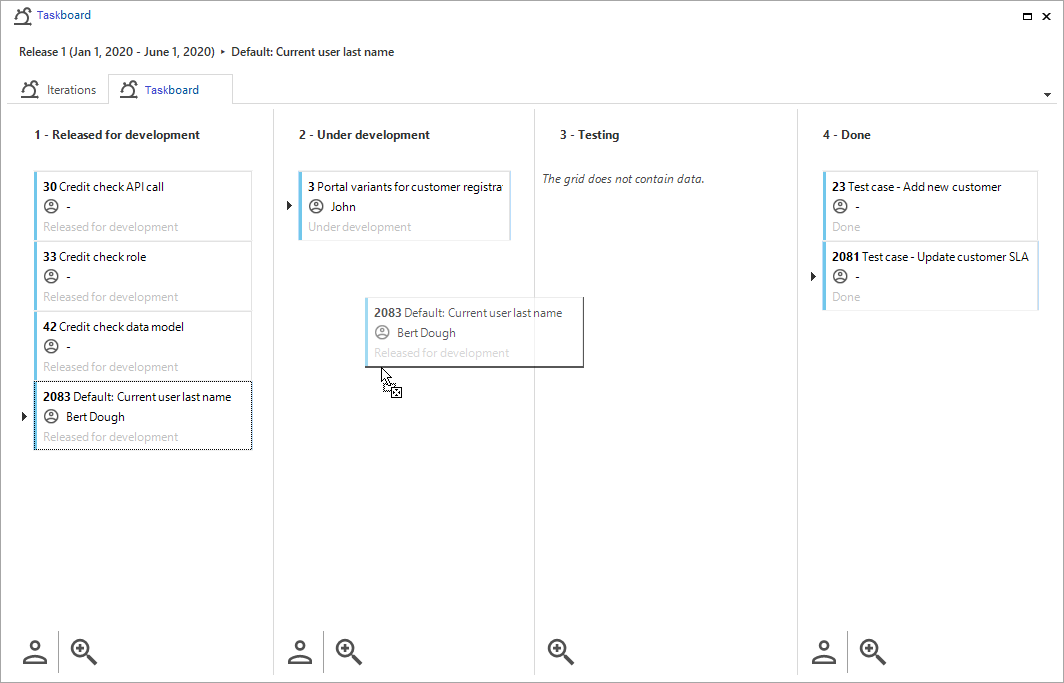Open the tab overflow dropdown arrow
Viewport: 1064px width, 683px height.
point(1047,95)
